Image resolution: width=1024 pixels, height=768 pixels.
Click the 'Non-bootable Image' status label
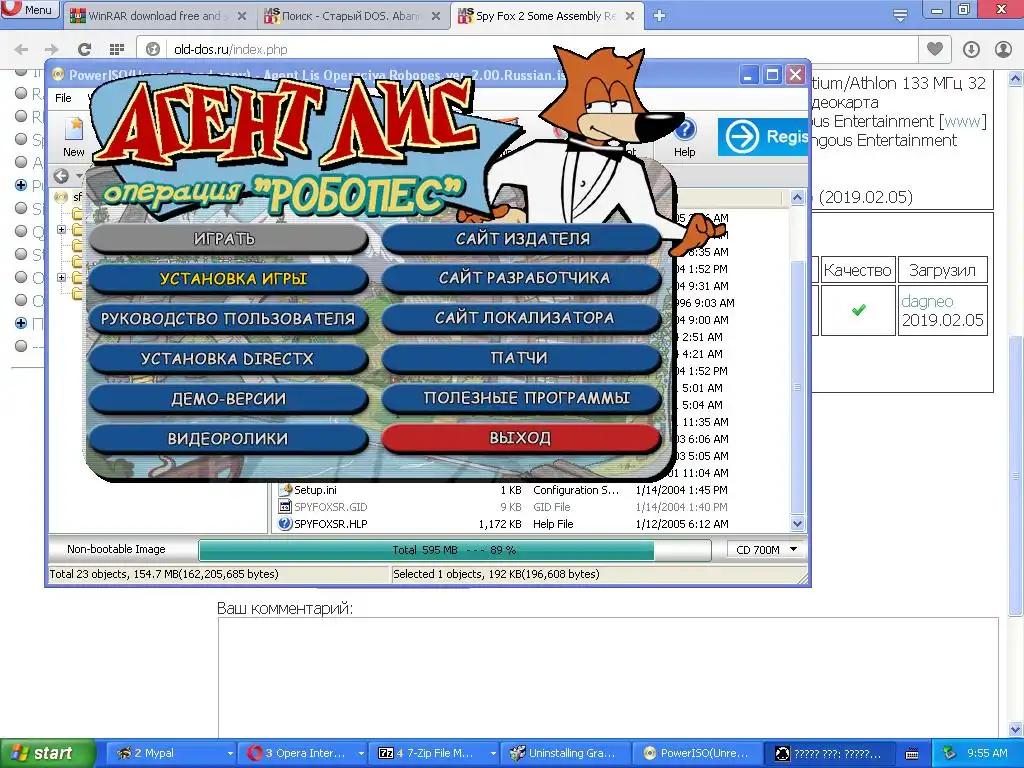[116, 549]
